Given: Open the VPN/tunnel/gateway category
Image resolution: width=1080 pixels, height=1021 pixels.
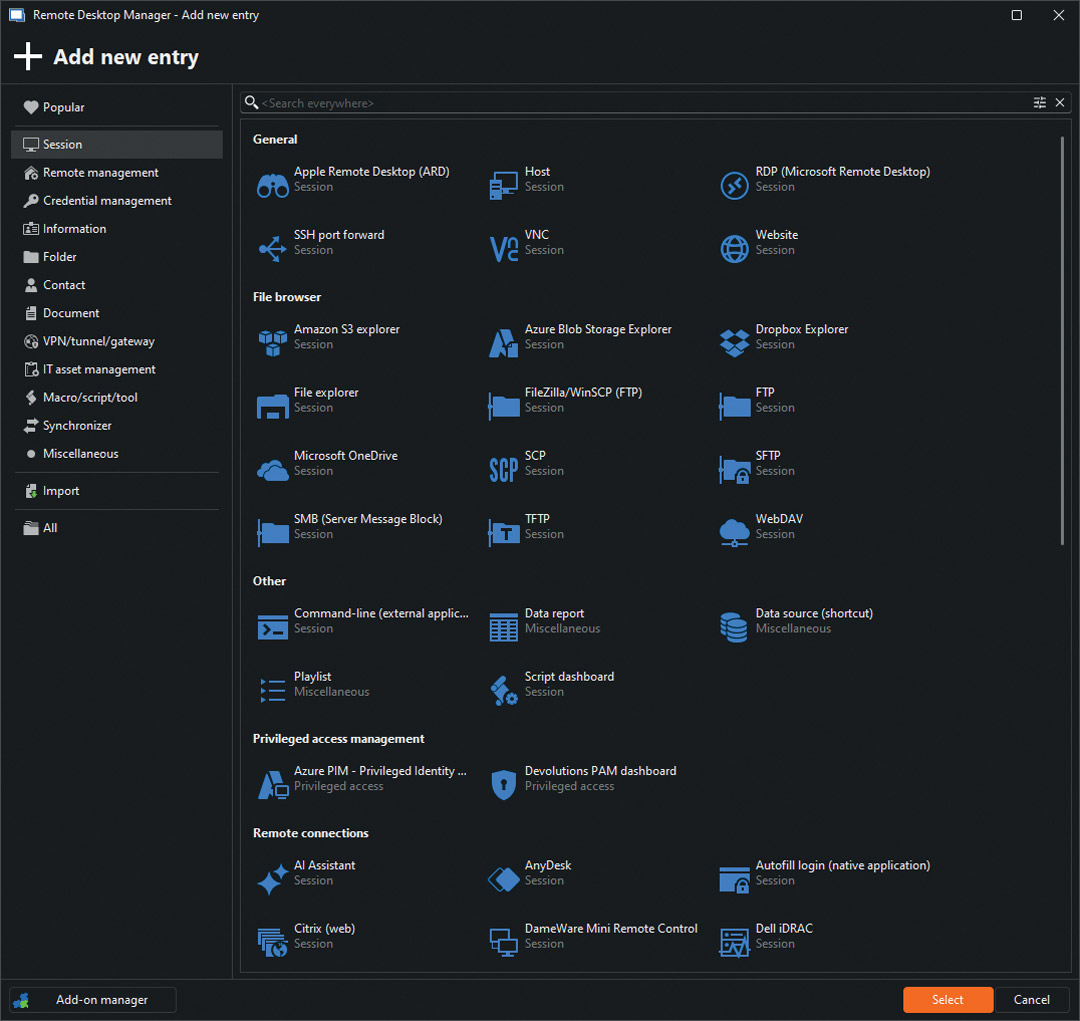Looking at the screenshot, I should coord(117,342).
